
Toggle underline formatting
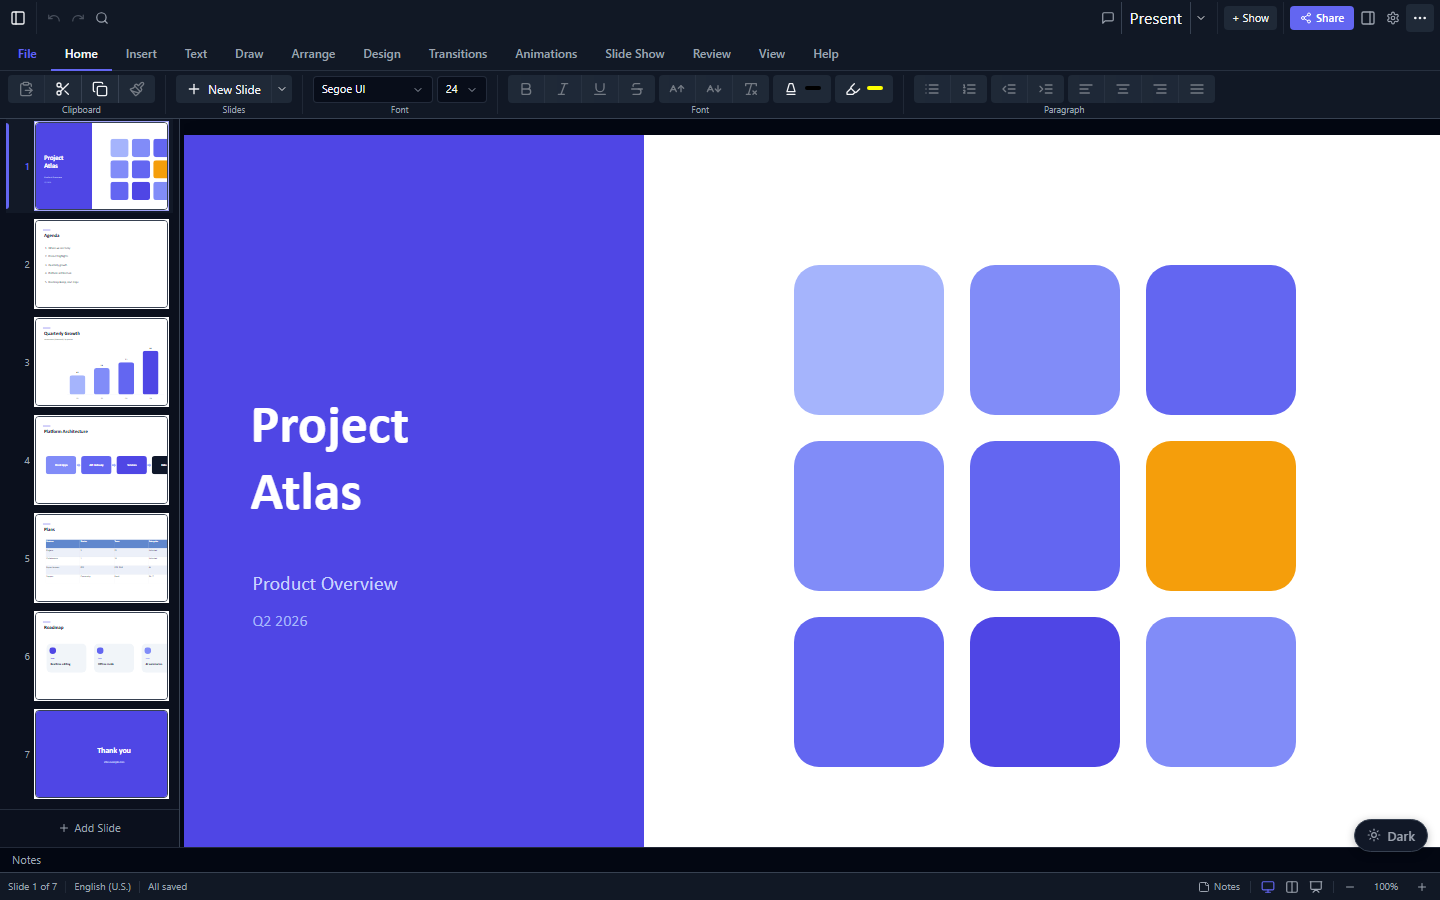tap(600, 89)
